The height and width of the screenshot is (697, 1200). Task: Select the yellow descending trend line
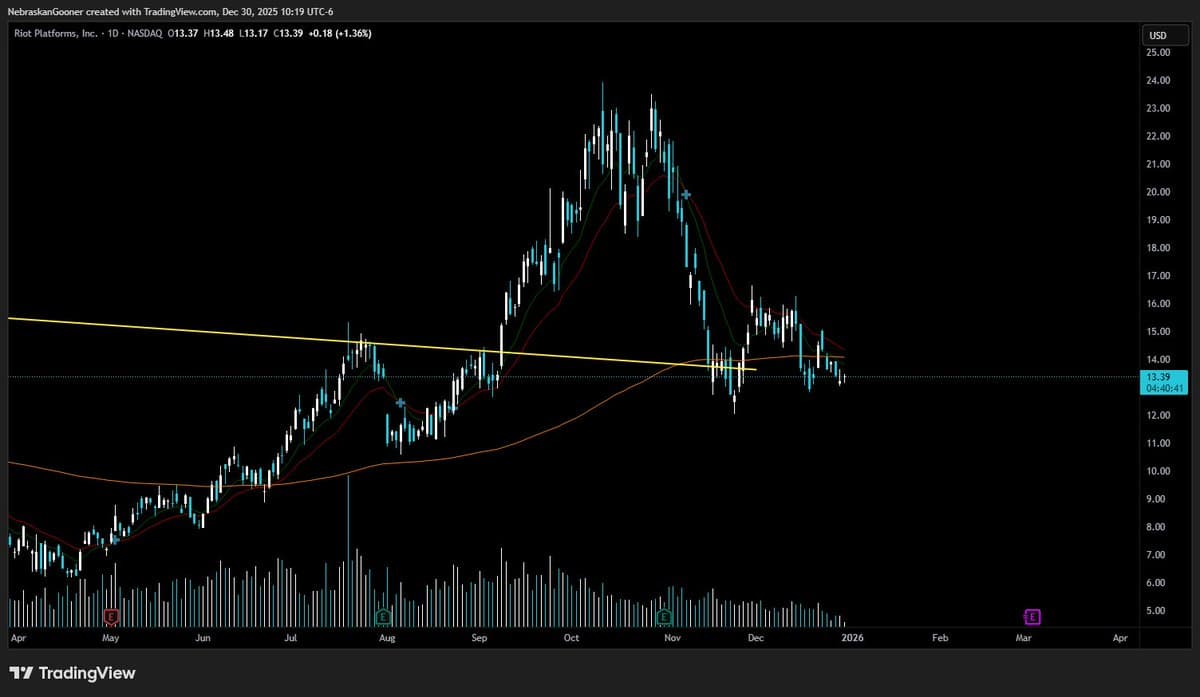200,331
